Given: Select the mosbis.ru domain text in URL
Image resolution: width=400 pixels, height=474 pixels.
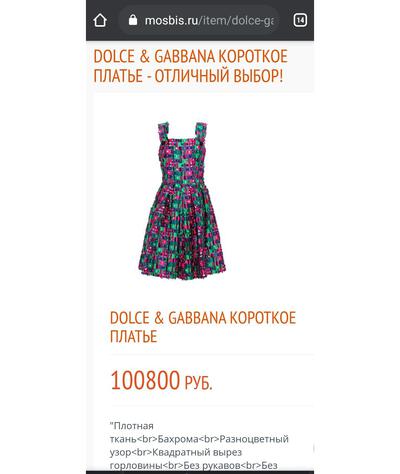Looking at the screenshot, I should click(171, 21).
